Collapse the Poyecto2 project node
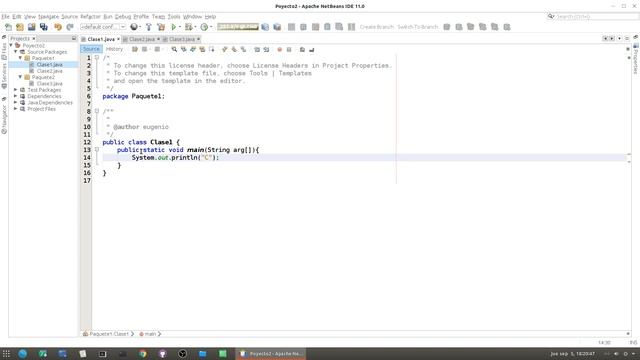The height and width of the screenshot is (360, 640). point(11,45)
